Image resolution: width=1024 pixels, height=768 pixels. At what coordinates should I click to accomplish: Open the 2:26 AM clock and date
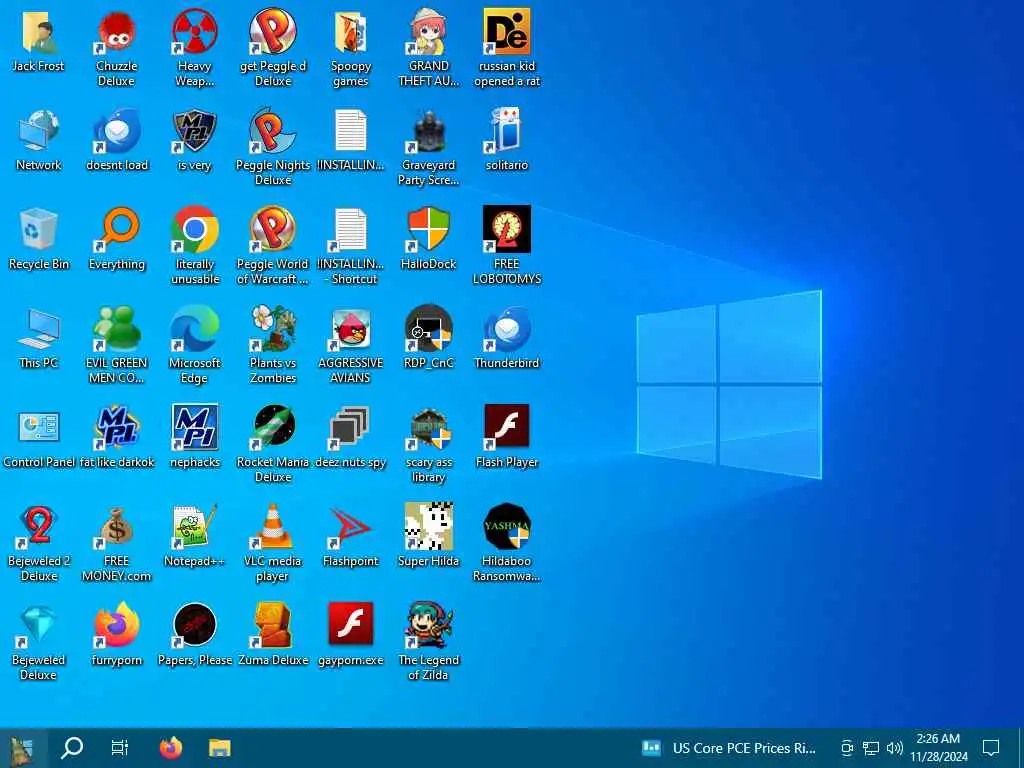pos(938,748)
